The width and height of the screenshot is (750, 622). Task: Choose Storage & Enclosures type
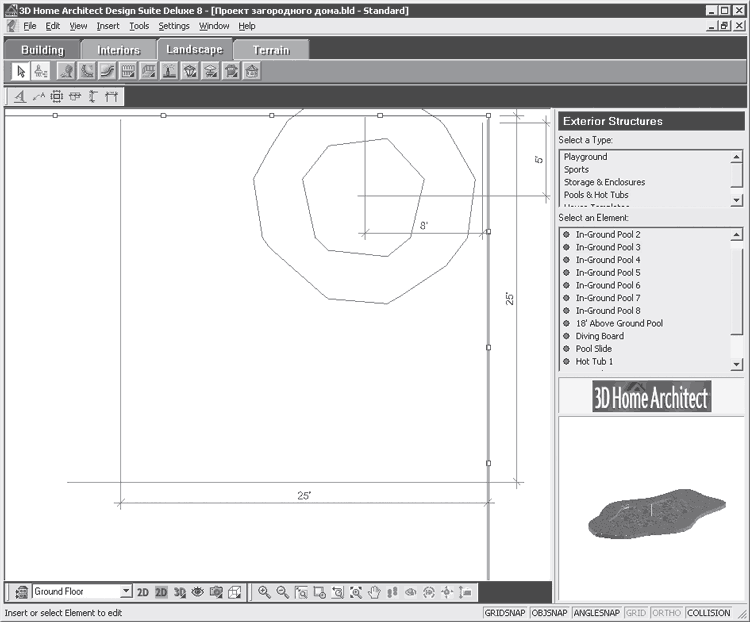pyautogui.click(x=604, y=182)
